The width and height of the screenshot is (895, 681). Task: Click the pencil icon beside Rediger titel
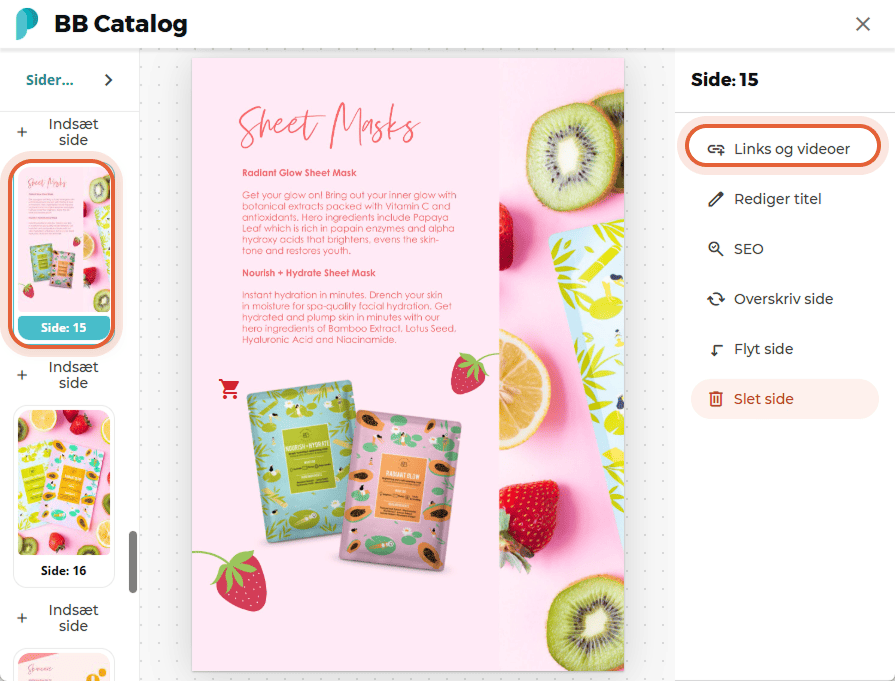pyautogui.click(x=716, y=199)
